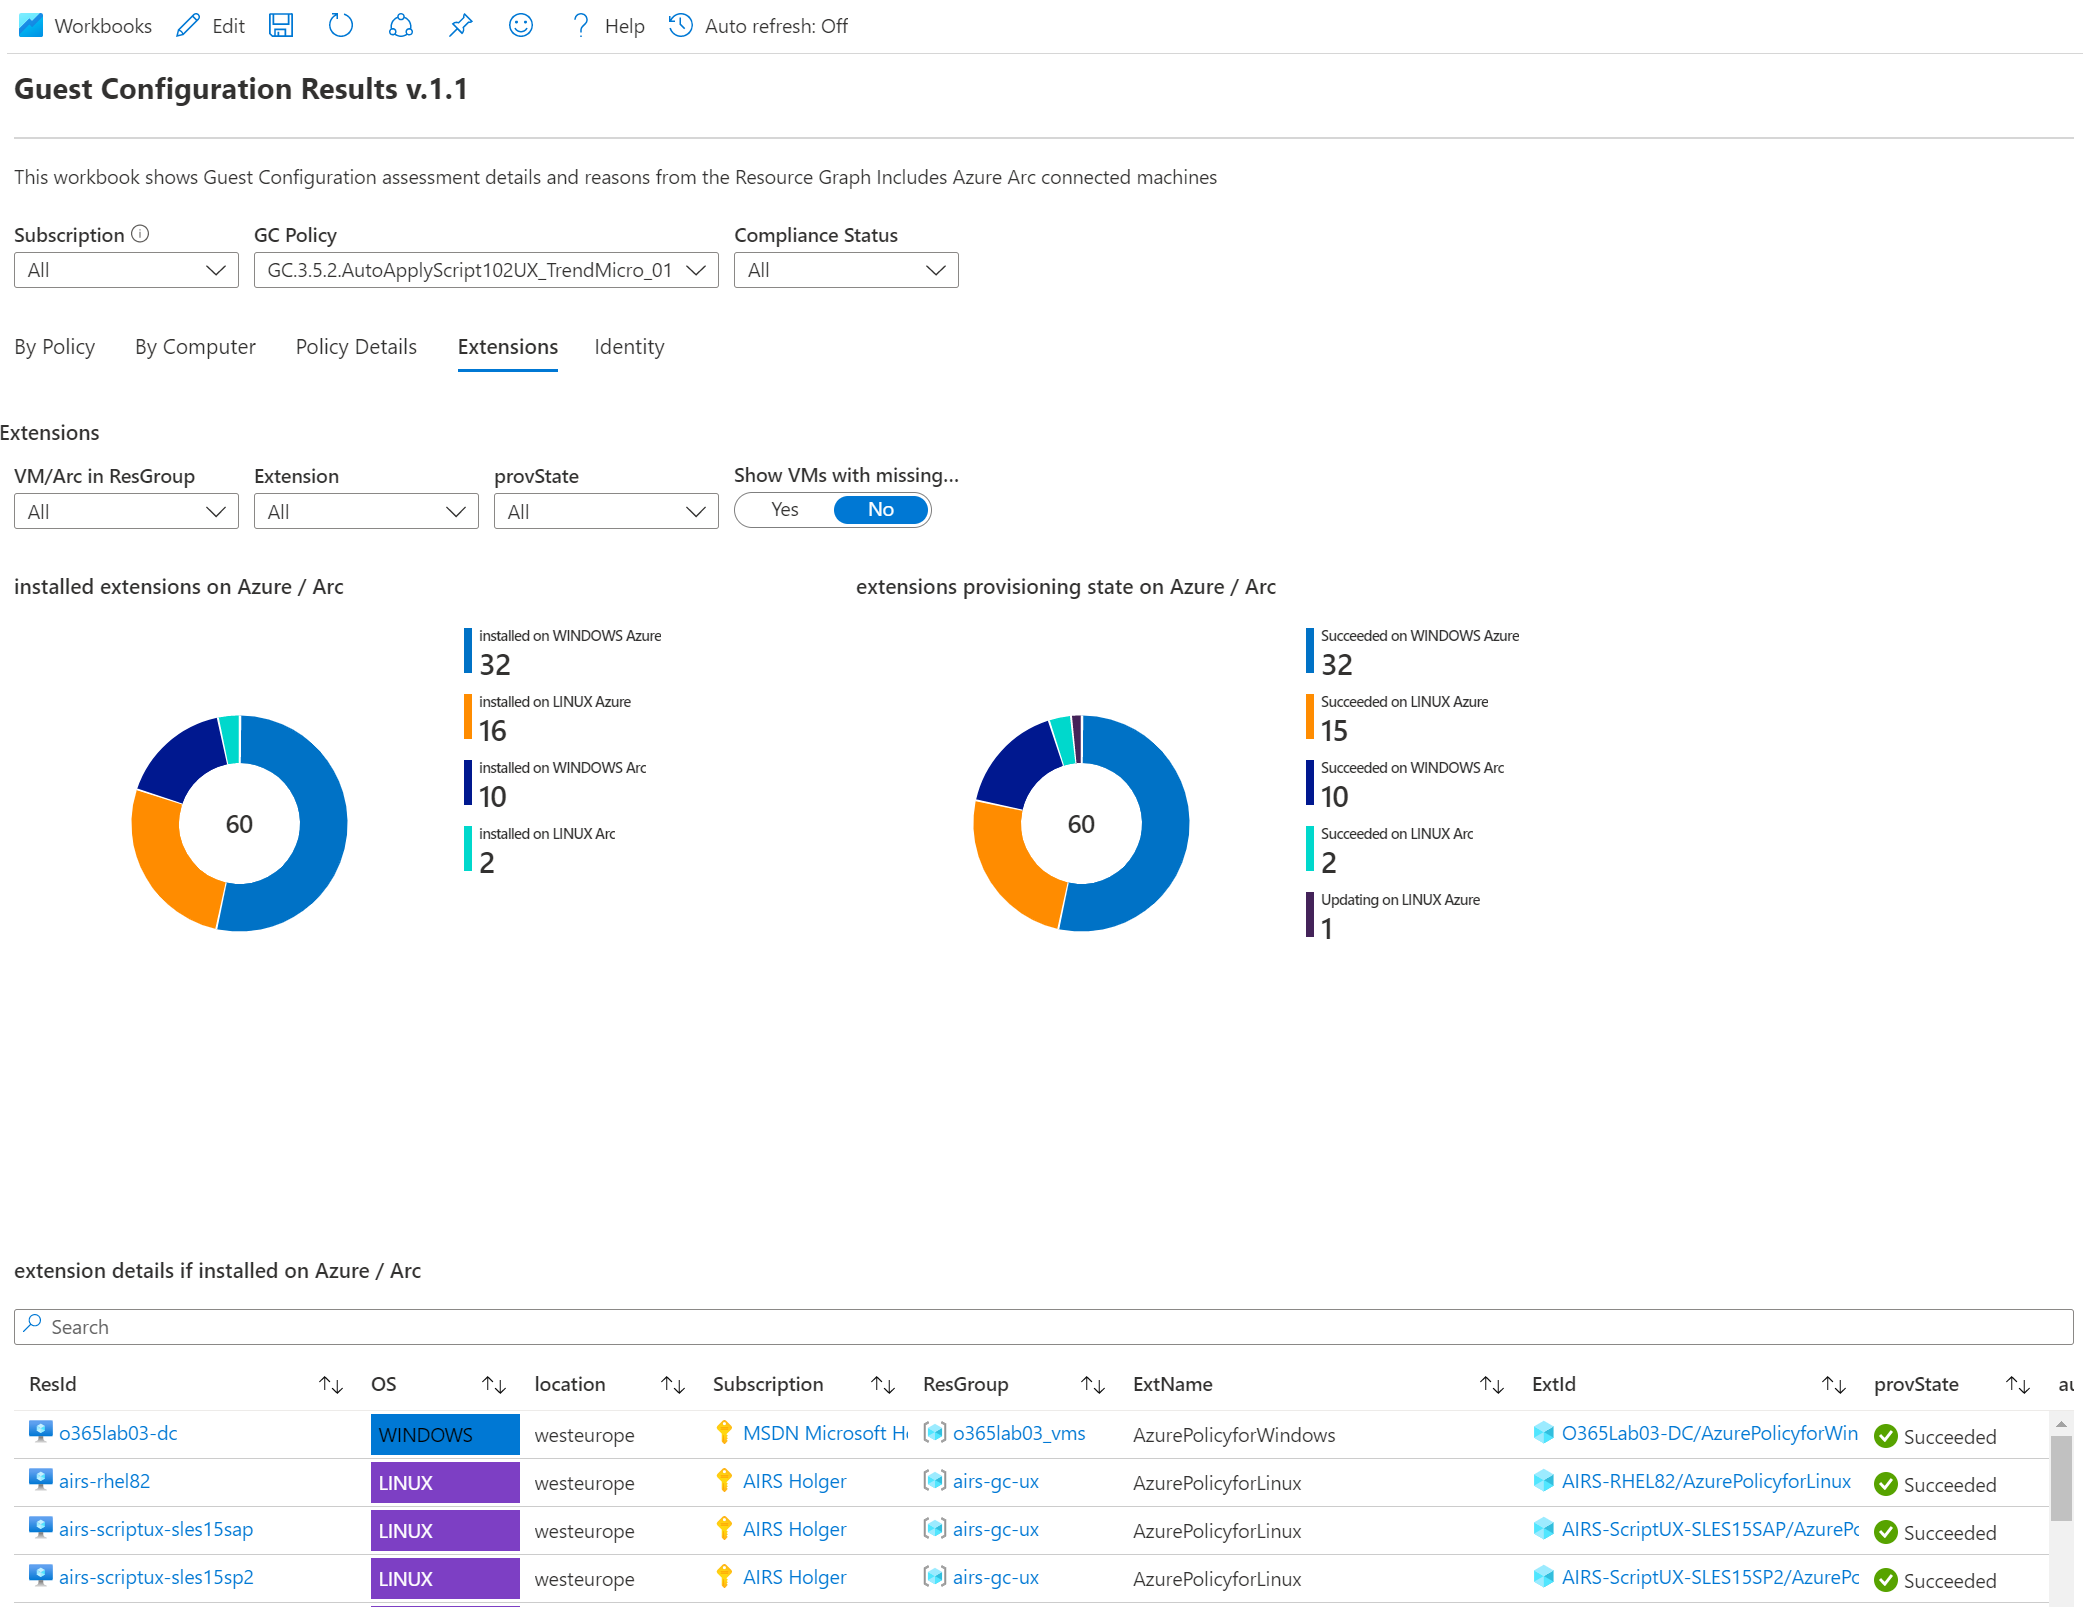
Task: Expand the Subscription dropdown
Action: 126,270
